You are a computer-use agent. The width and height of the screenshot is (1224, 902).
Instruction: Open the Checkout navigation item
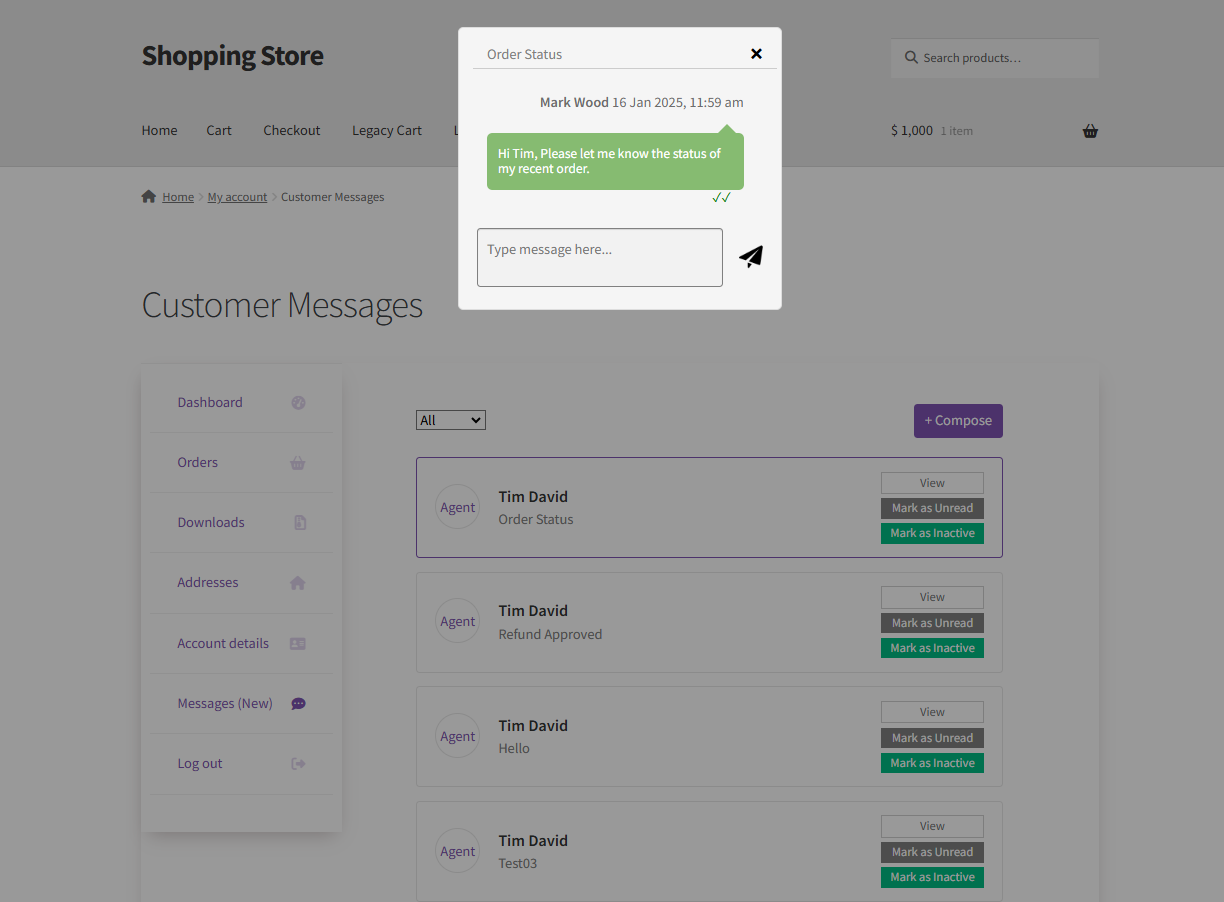point(292,130)
